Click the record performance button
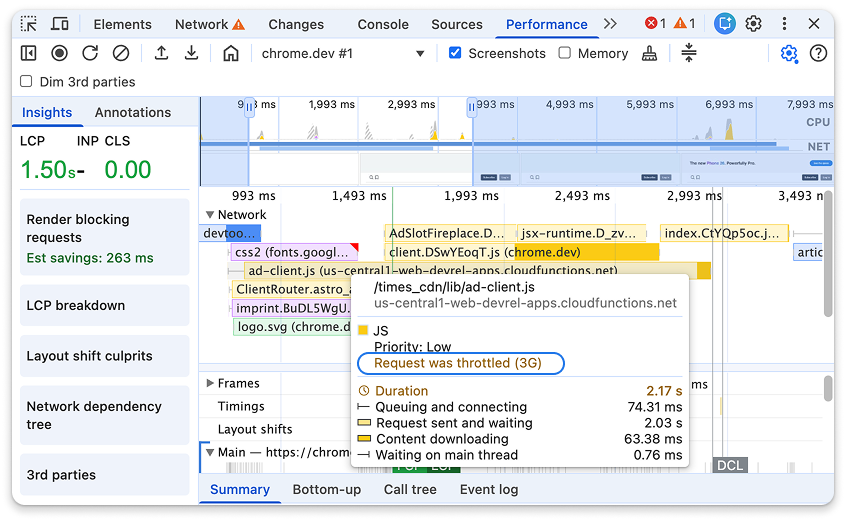Screen dimensions: 854x522 60,54
